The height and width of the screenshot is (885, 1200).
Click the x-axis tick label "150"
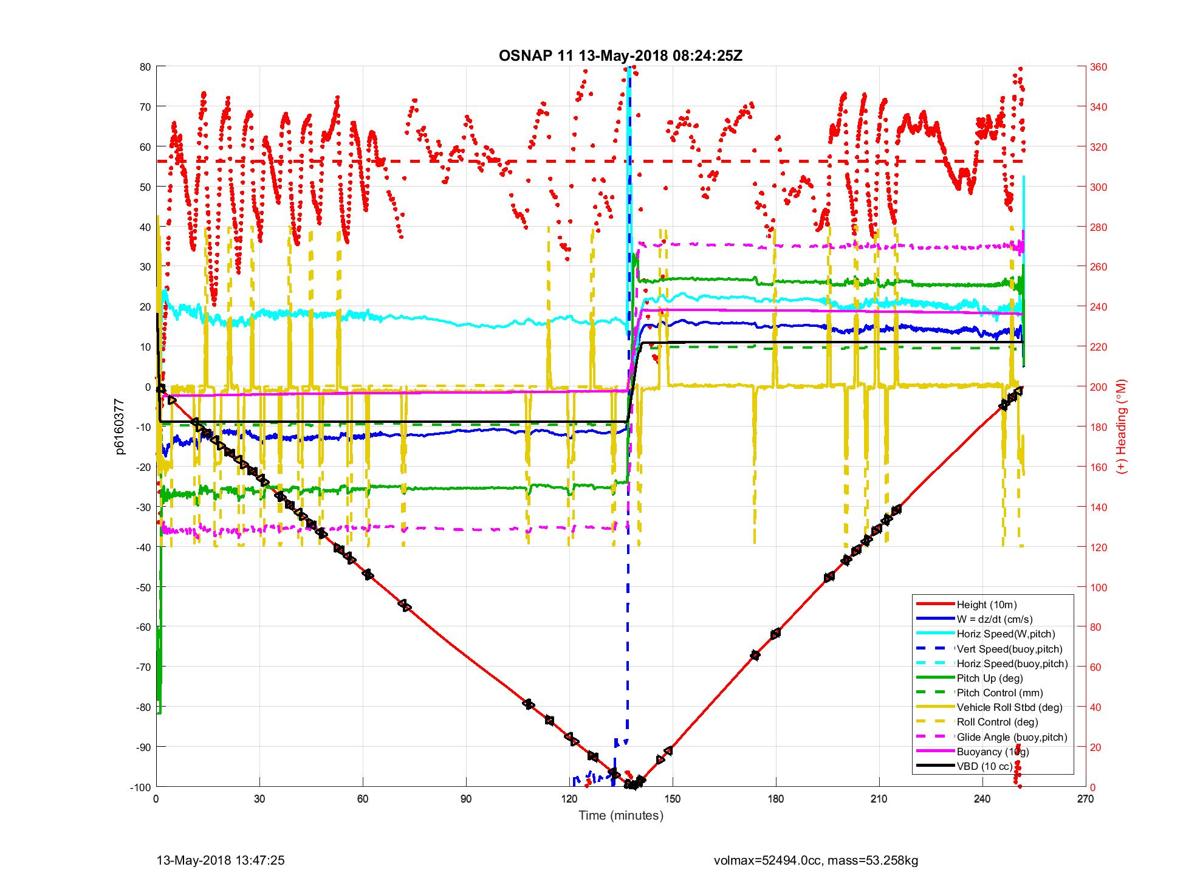pos(672,800)
